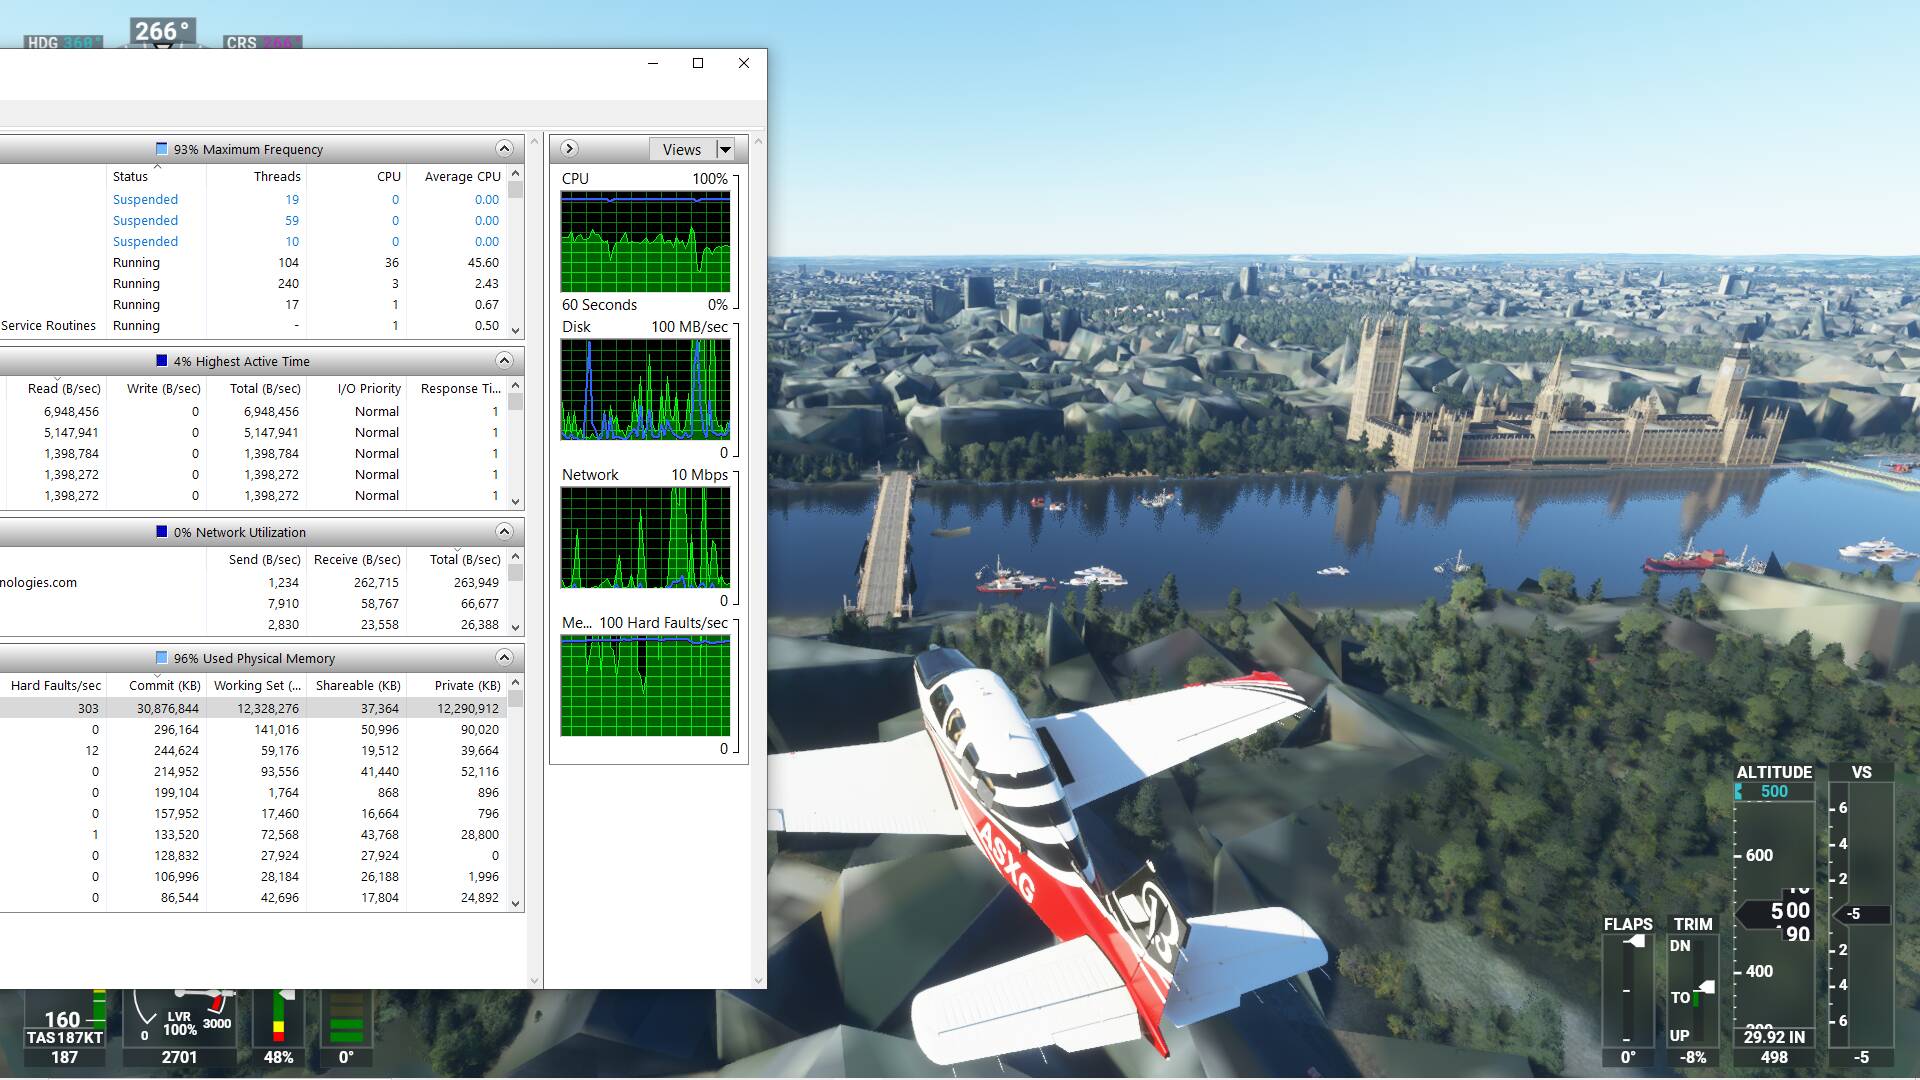The height and width of the screenshot is (1080, 1920).
Task: Click the airspeed TAS readout in the sim
Action: click(64, 1037)
